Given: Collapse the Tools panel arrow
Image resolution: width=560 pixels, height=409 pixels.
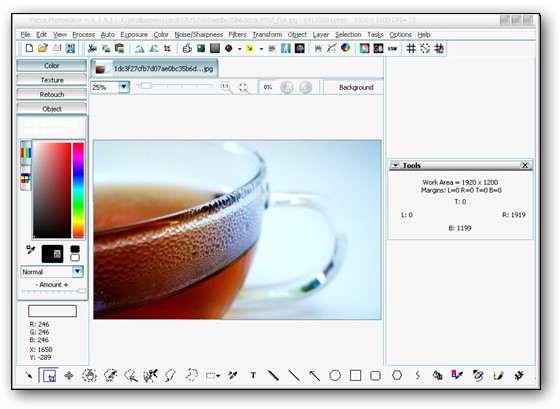Looking at the screenshot, I should (395, 165).
